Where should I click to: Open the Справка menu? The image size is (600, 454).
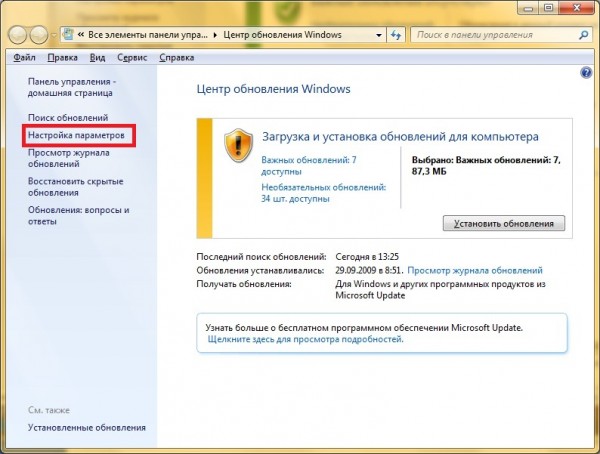coord(176,57)
